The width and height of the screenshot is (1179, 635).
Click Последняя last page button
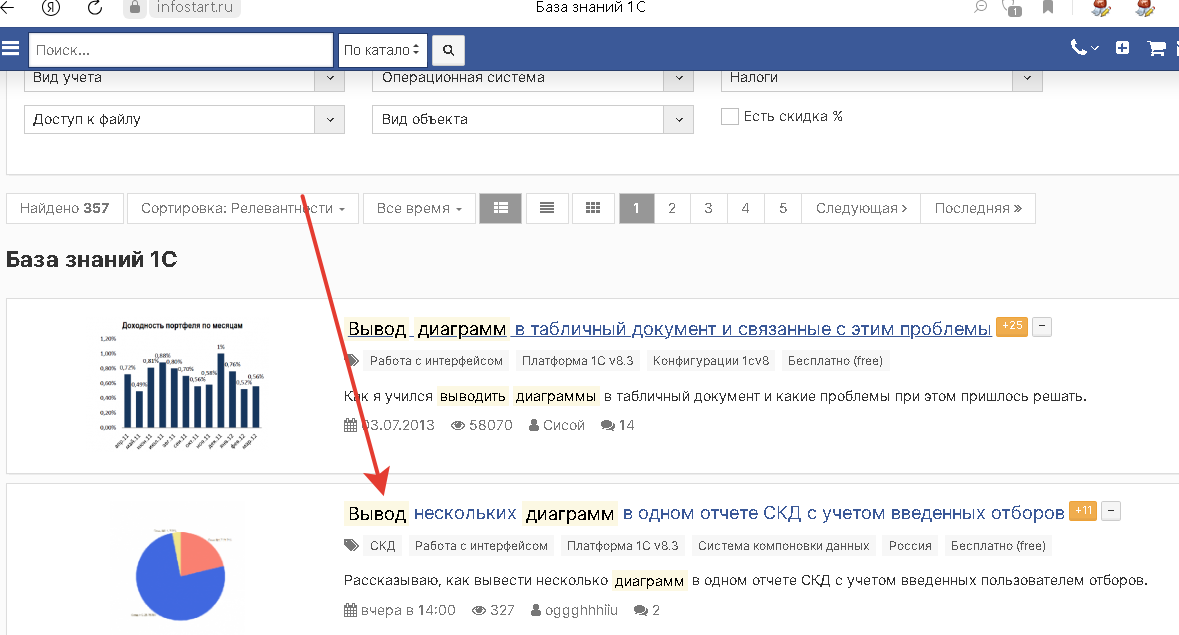tap(978, 208)
